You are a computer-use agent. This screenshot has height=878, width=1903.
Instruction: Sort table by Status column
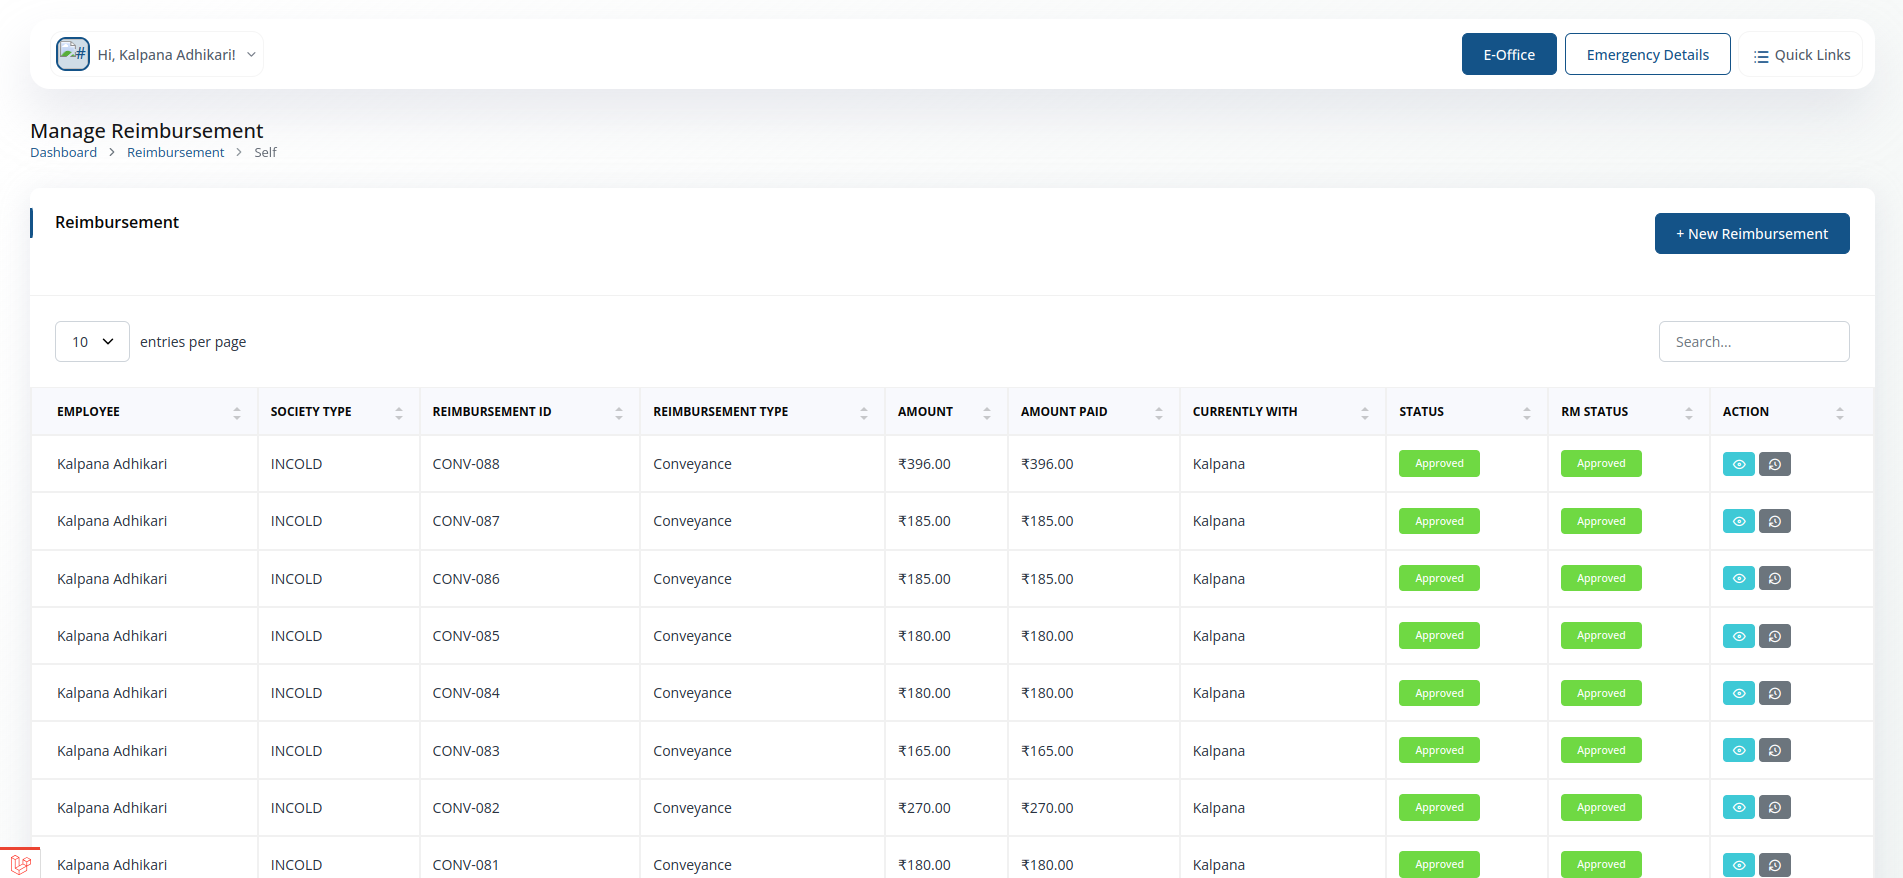(x=1467, y=412)
